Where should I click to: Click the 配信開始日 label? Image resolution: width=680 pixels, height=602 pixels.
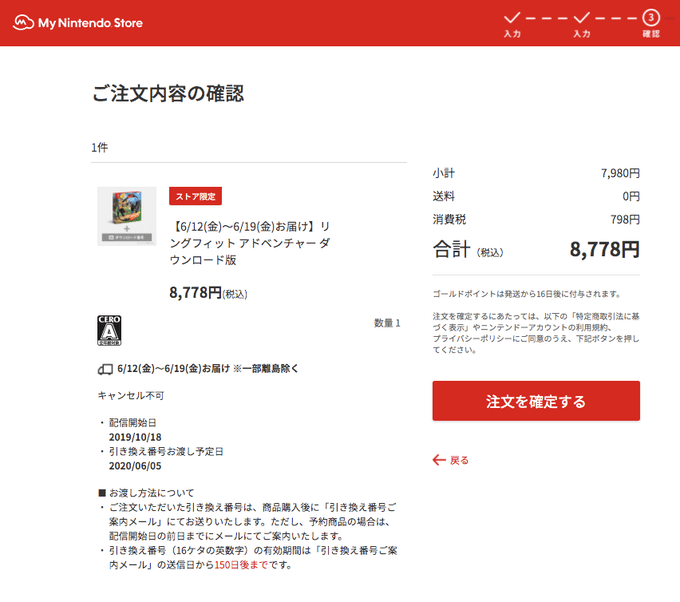(133, 422)
